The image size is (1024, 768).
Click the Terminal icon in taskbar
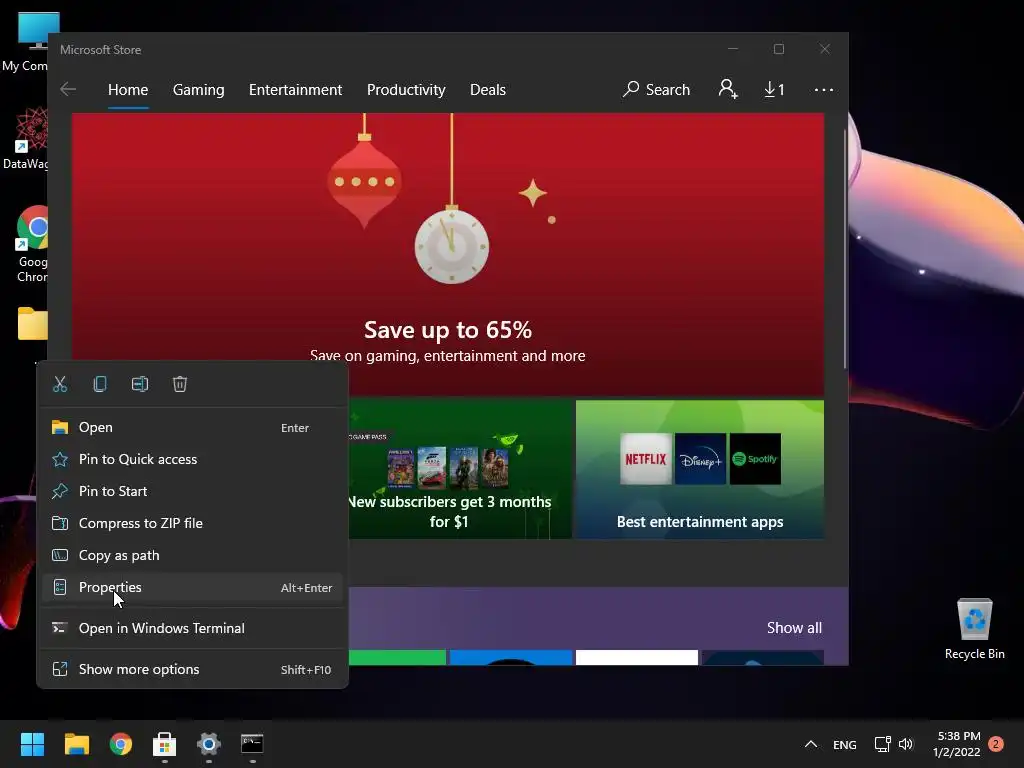tap(252, 744)
